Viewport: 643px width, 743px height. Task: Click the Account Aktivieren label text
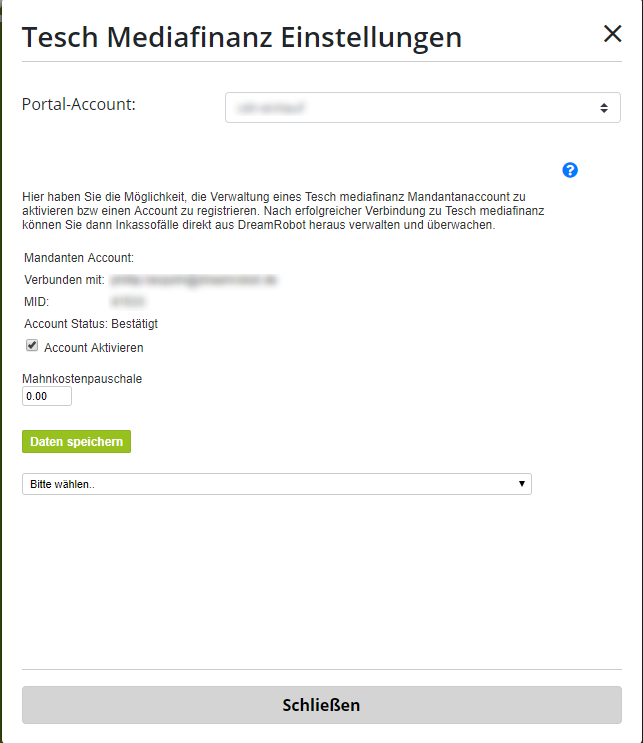pos(94,348)
